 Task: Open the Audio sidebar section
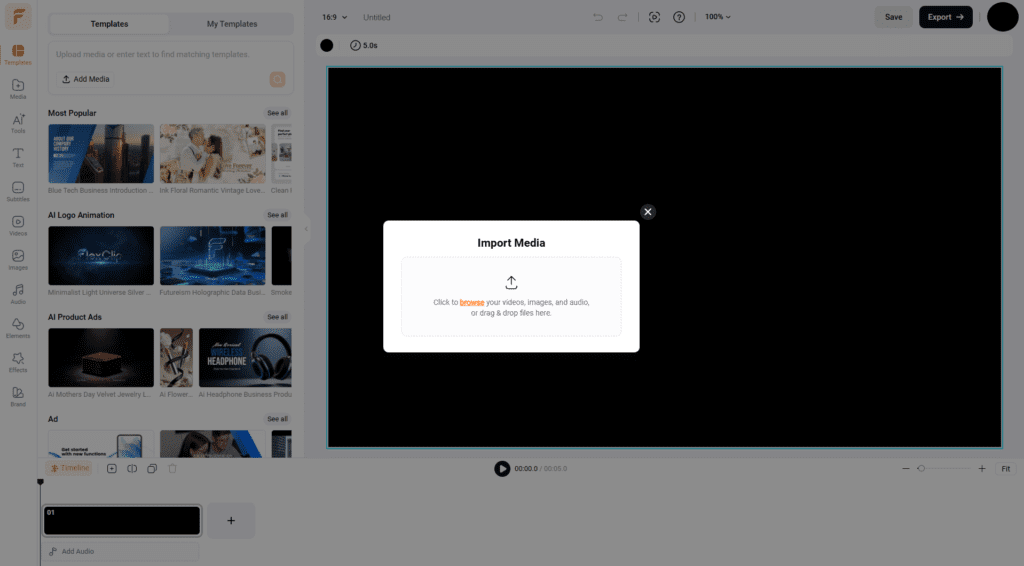18,294
